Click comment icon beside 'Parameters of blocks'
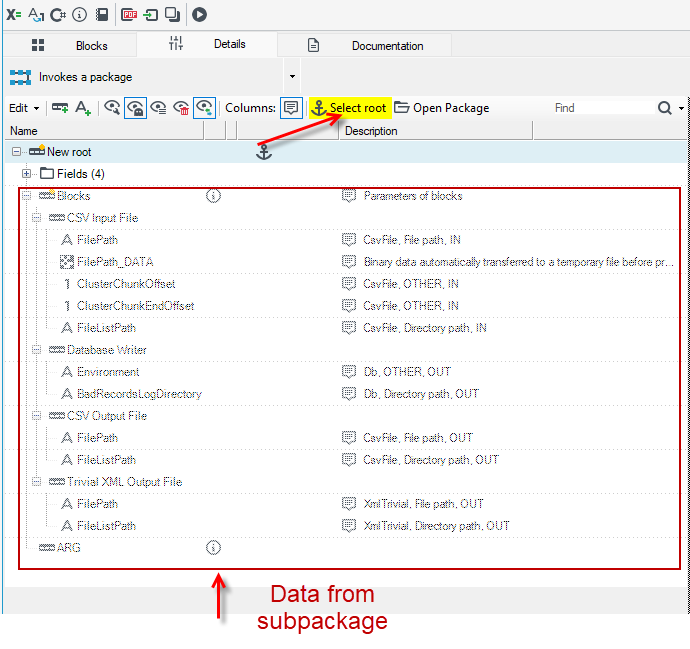 tap(349, 196)
